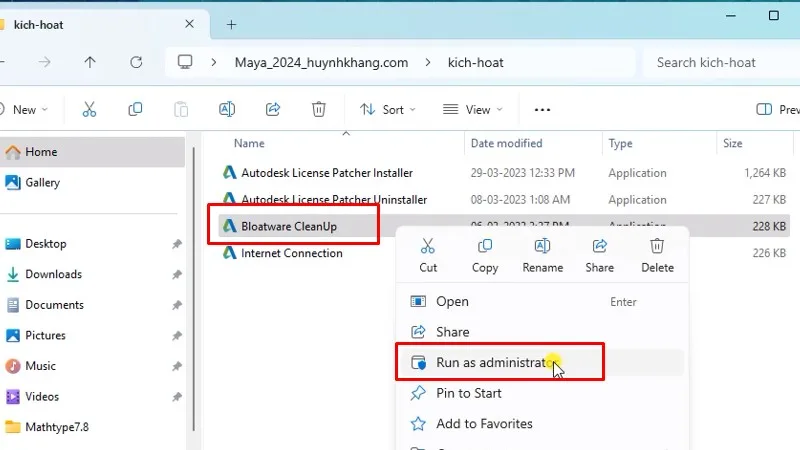Click the This PC monitor icon in the address bar
Screen dimensions: 800x450
pos(185,62)
